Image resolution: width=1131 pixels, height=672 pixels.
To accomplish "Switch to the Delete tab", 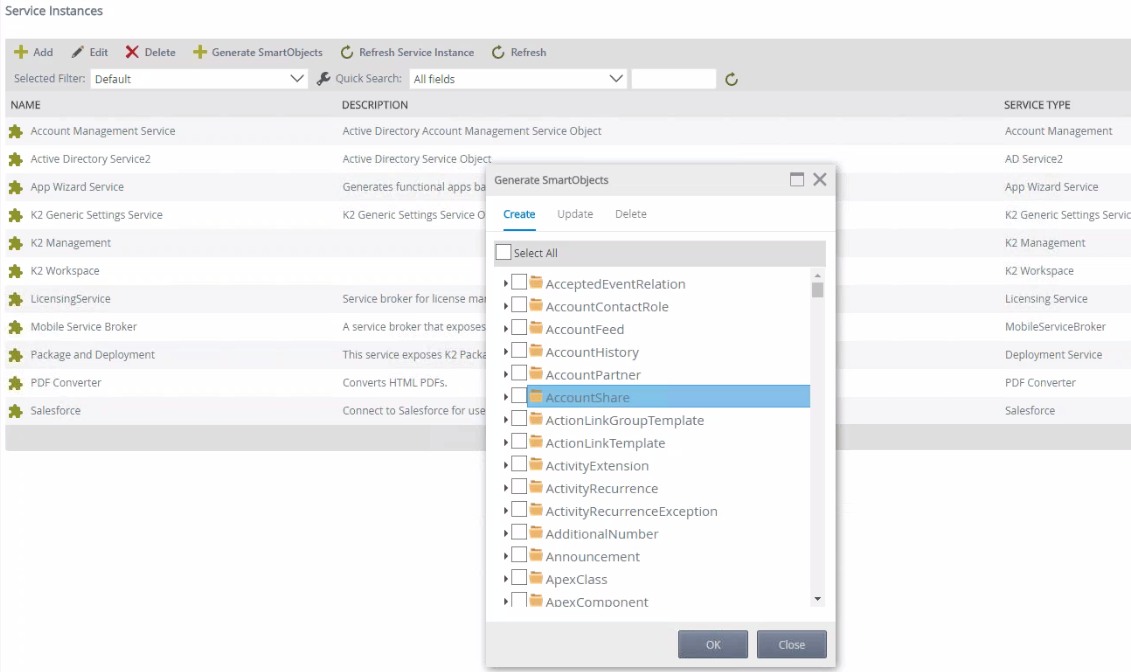I will tap(630, 214).
